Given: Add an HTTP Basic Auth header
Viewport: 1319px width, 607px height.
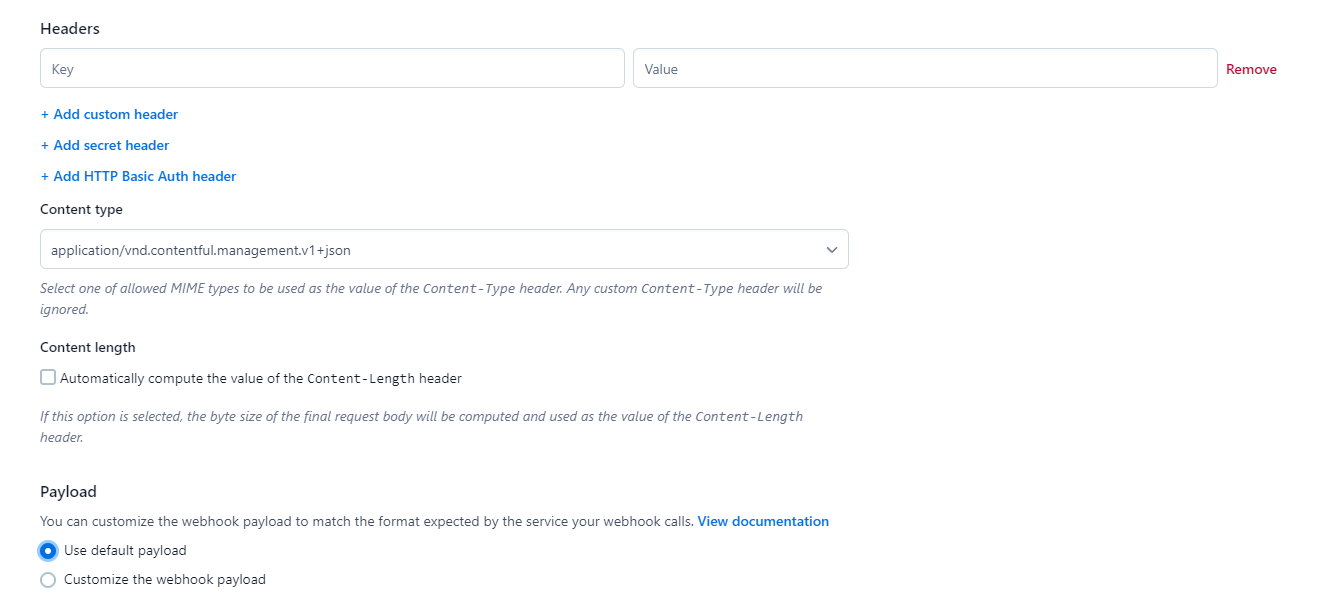Looking at the screenshot, I should coord(138,176).
